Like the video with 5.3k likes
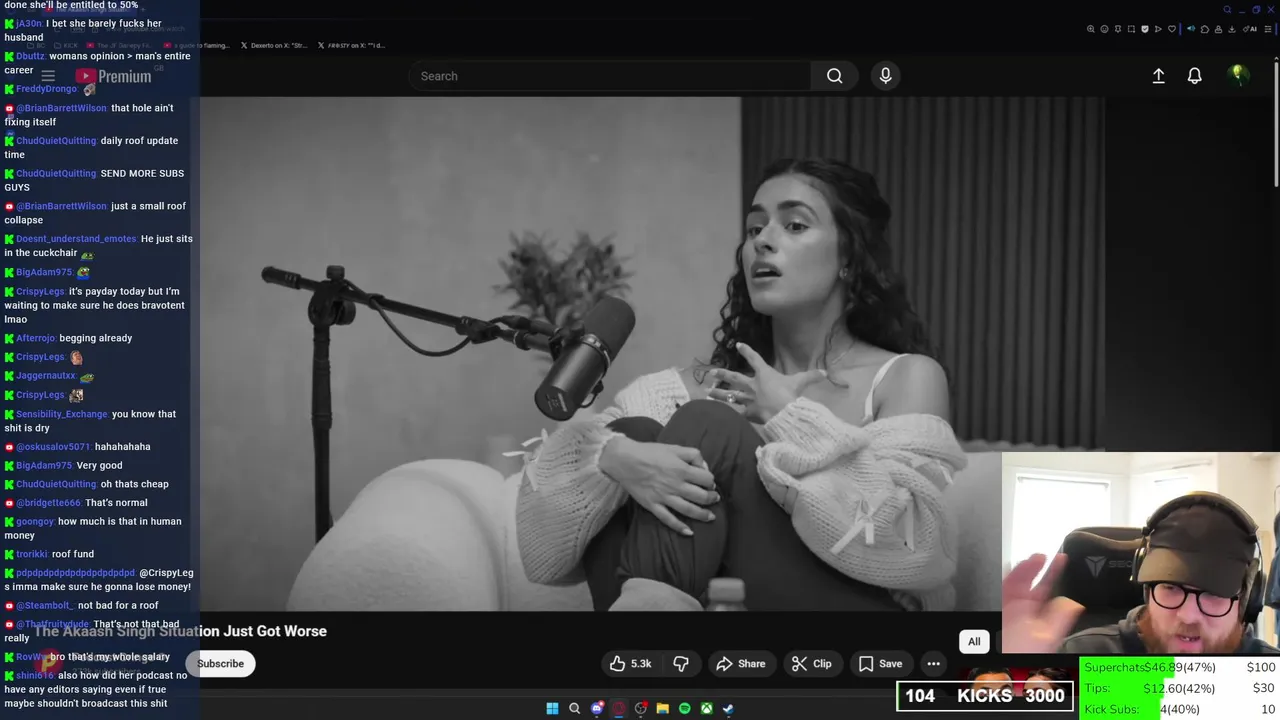Viewport: 1280px width, 720px height. coord(631,664)
